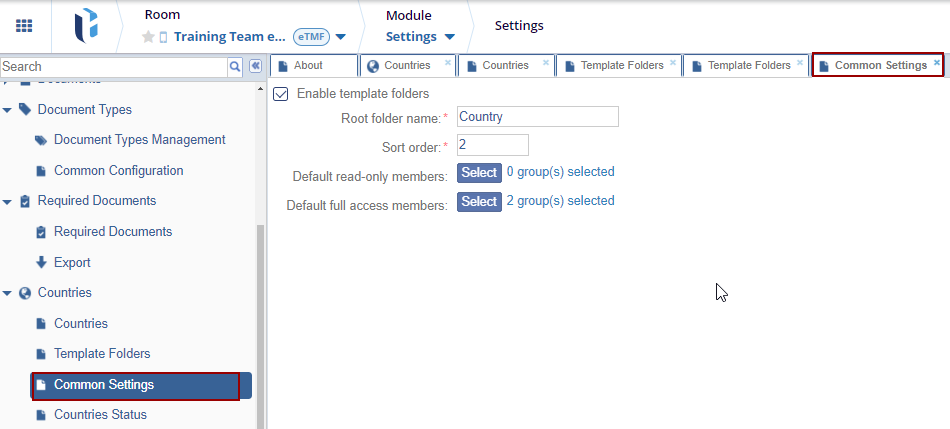Viewport: 950px width, 429px height.
Task: Toggle Enable template folders checkbox
Action: pyautogui.click(x=281, y=94)
